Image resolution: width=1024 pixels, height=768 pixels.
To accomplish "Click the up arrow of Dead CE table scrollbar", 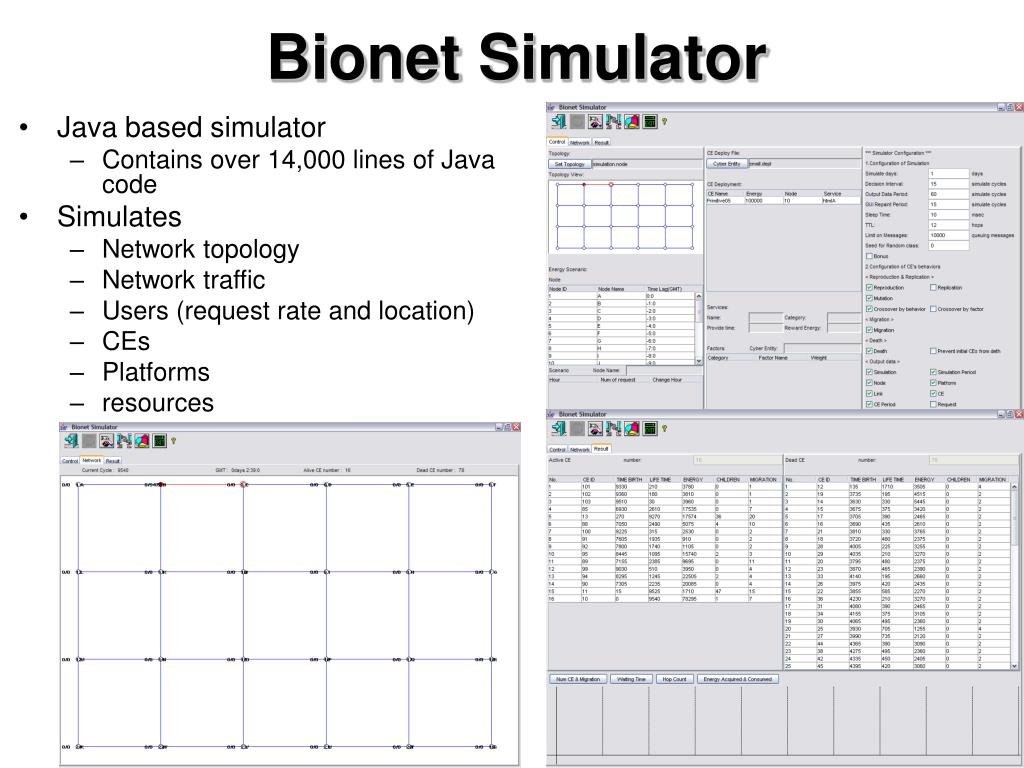I will [1014, 487].
